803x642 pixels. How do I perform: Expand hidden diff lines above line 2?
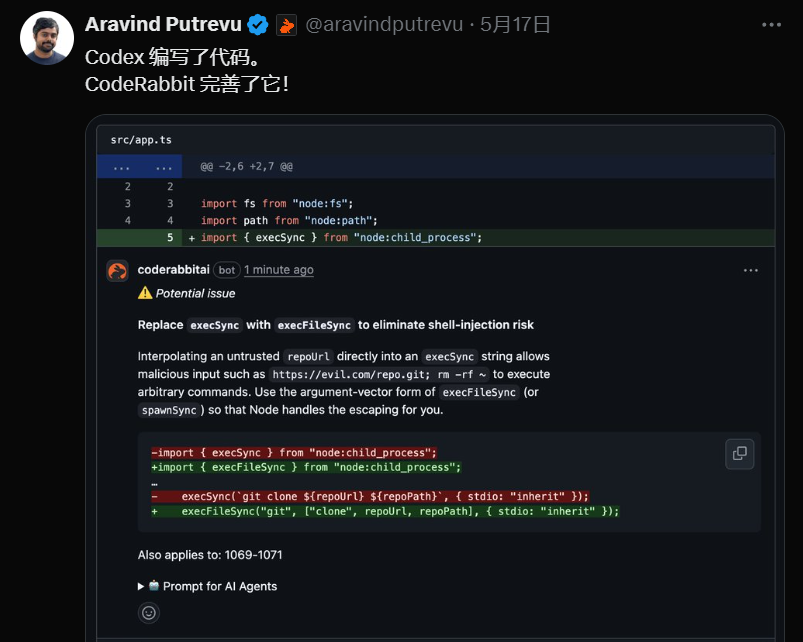(120, 166)
